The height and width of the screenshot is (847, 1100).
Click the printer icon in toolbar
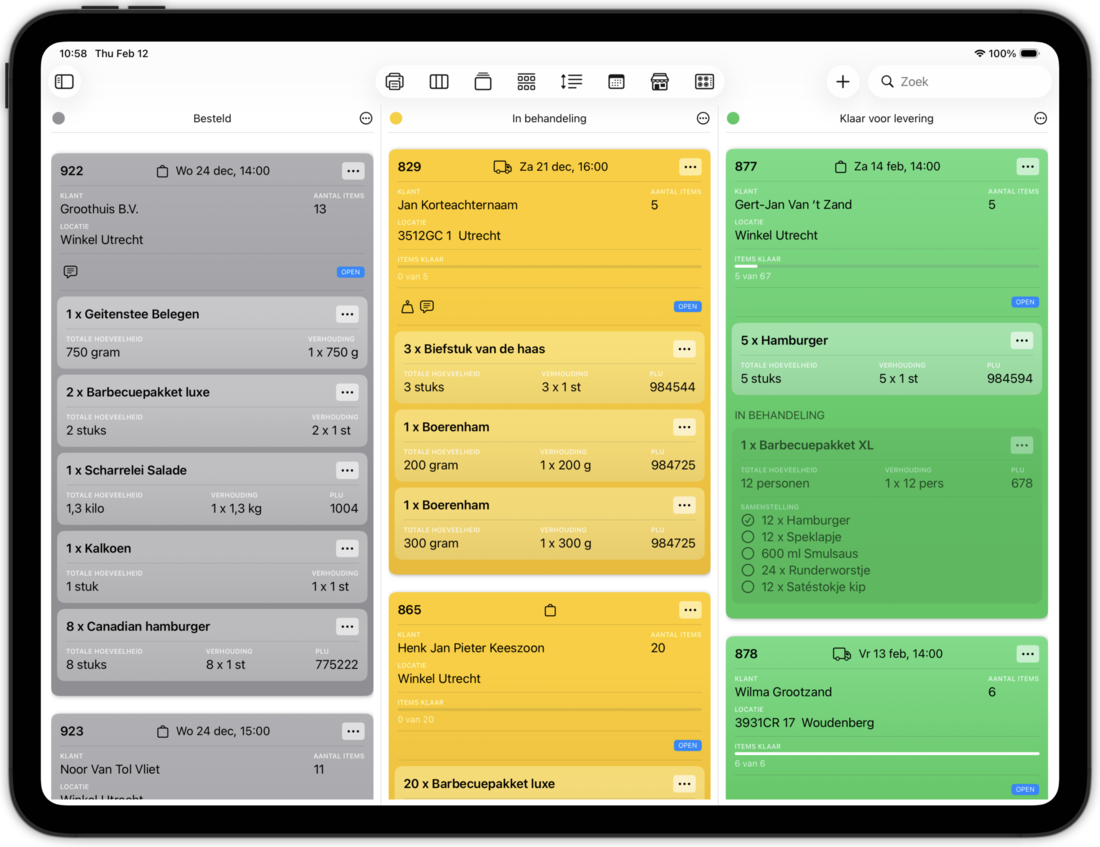pyautogui.click(x=395, y=82)
